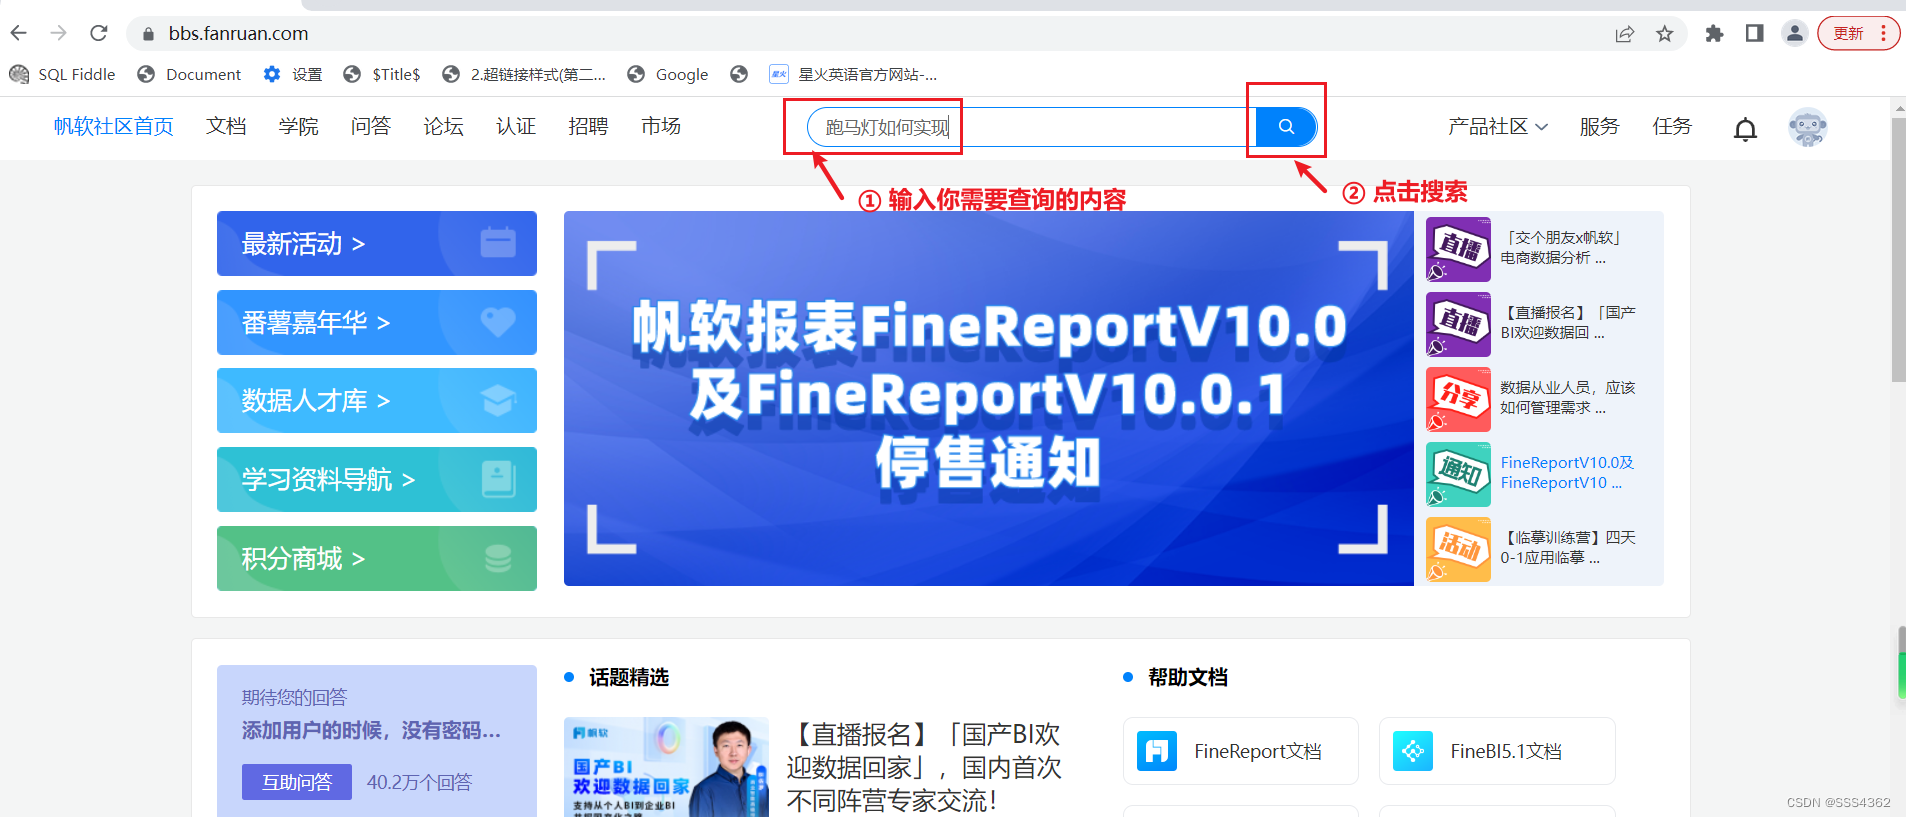The image size is (1906, 817).
Task: Open the 服务 nav item
Action: (1599, 126)
